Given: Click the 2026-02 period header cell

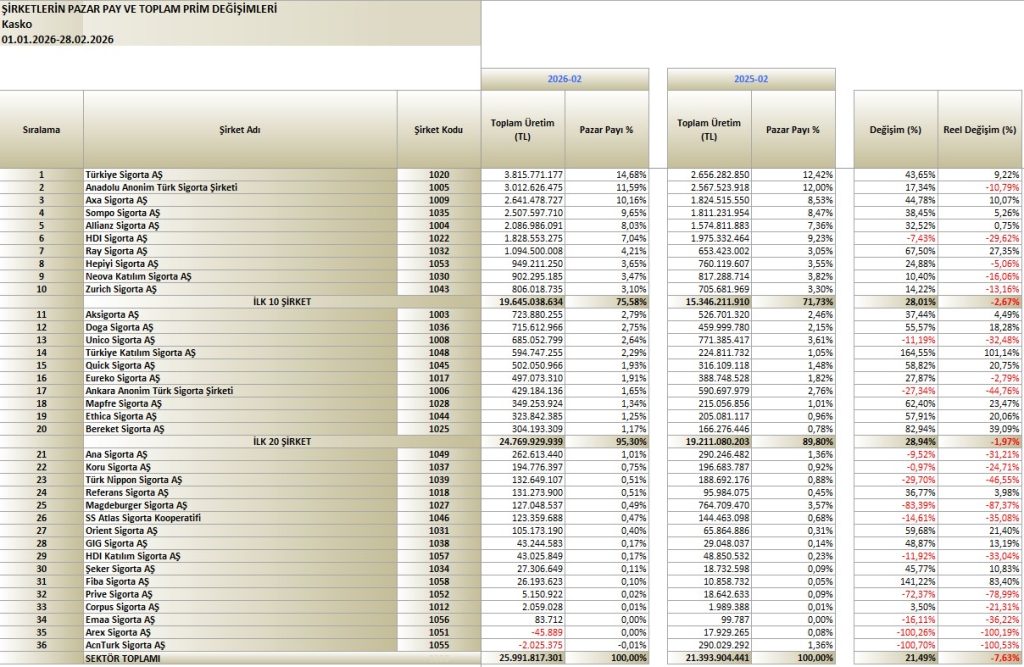Looking at the screenshot, I should coord(565,78).
